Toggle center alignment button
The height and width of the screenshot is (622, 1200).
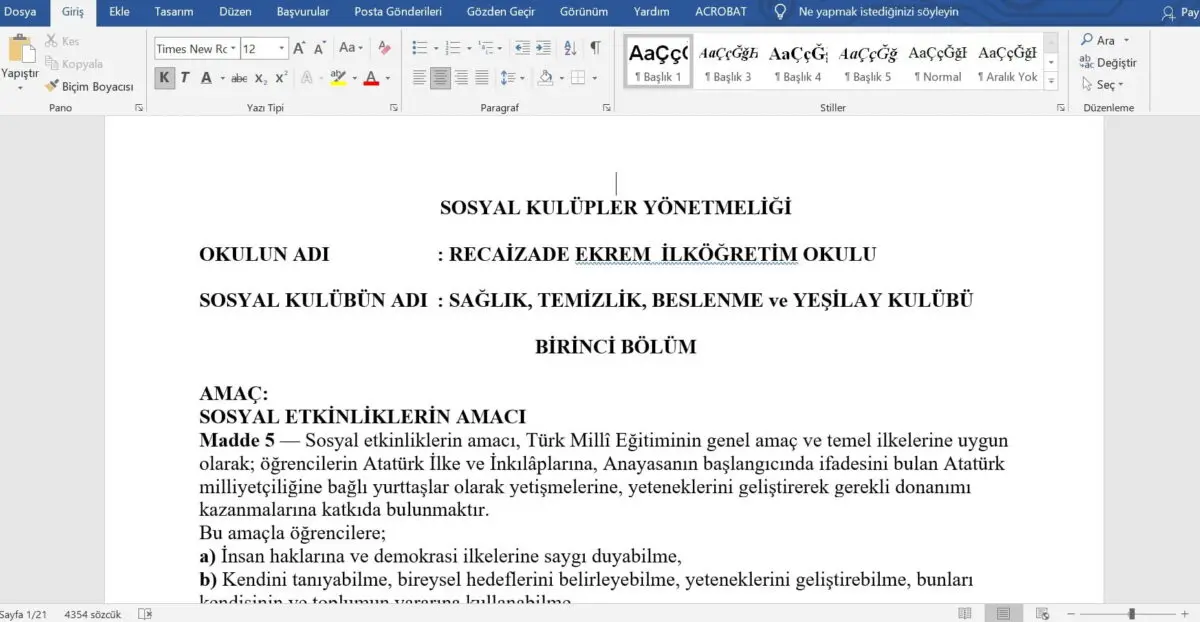tap(441, 77)
